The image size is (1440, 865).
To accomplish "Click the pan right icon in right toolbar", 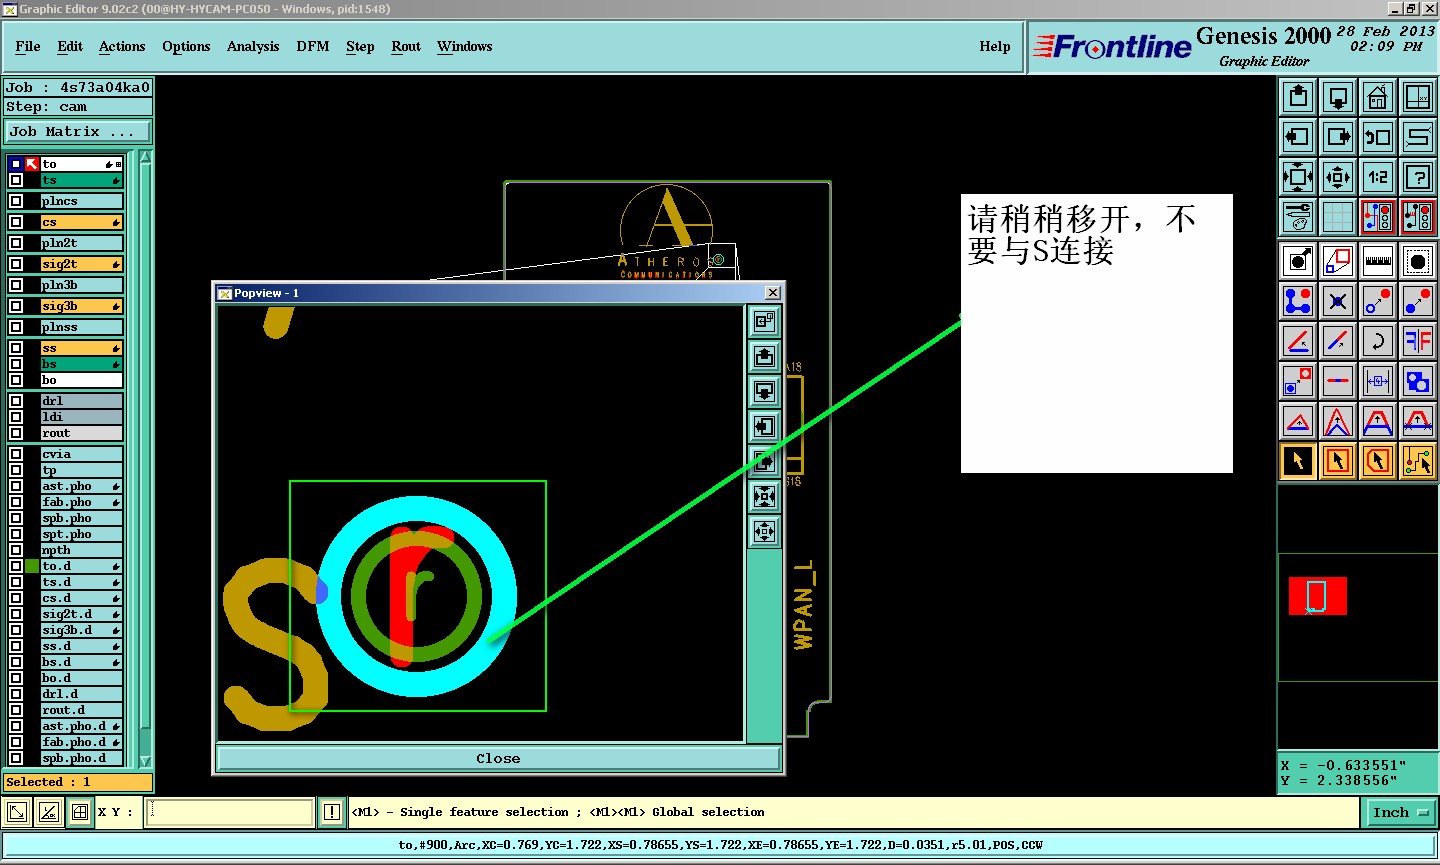I will pos(1338,137).
